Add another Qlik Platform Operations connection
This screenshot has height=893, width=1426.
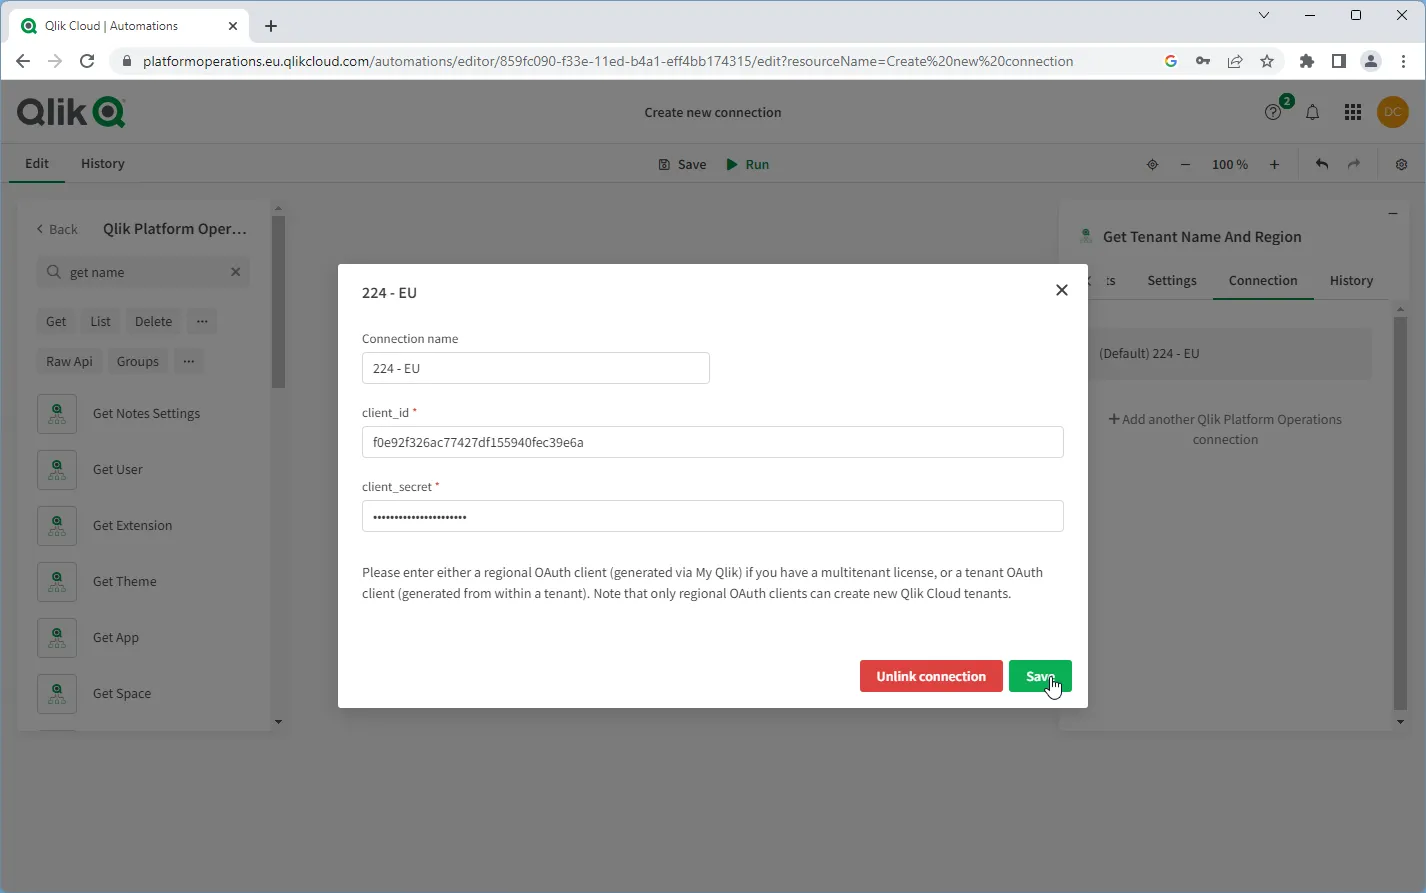[1225, 429]
